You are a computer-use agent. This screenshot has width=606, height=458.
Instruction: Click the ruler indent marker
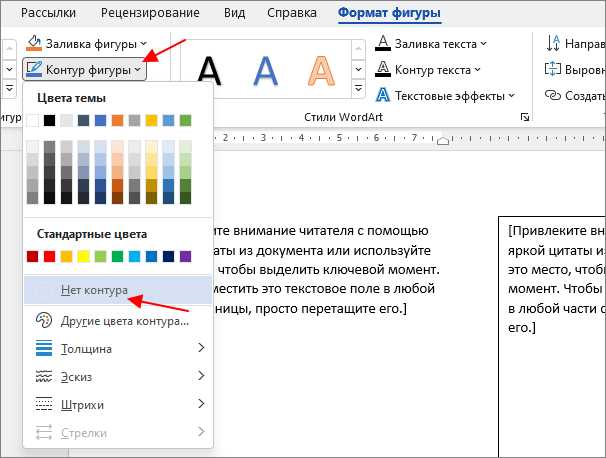coord(443,141)
